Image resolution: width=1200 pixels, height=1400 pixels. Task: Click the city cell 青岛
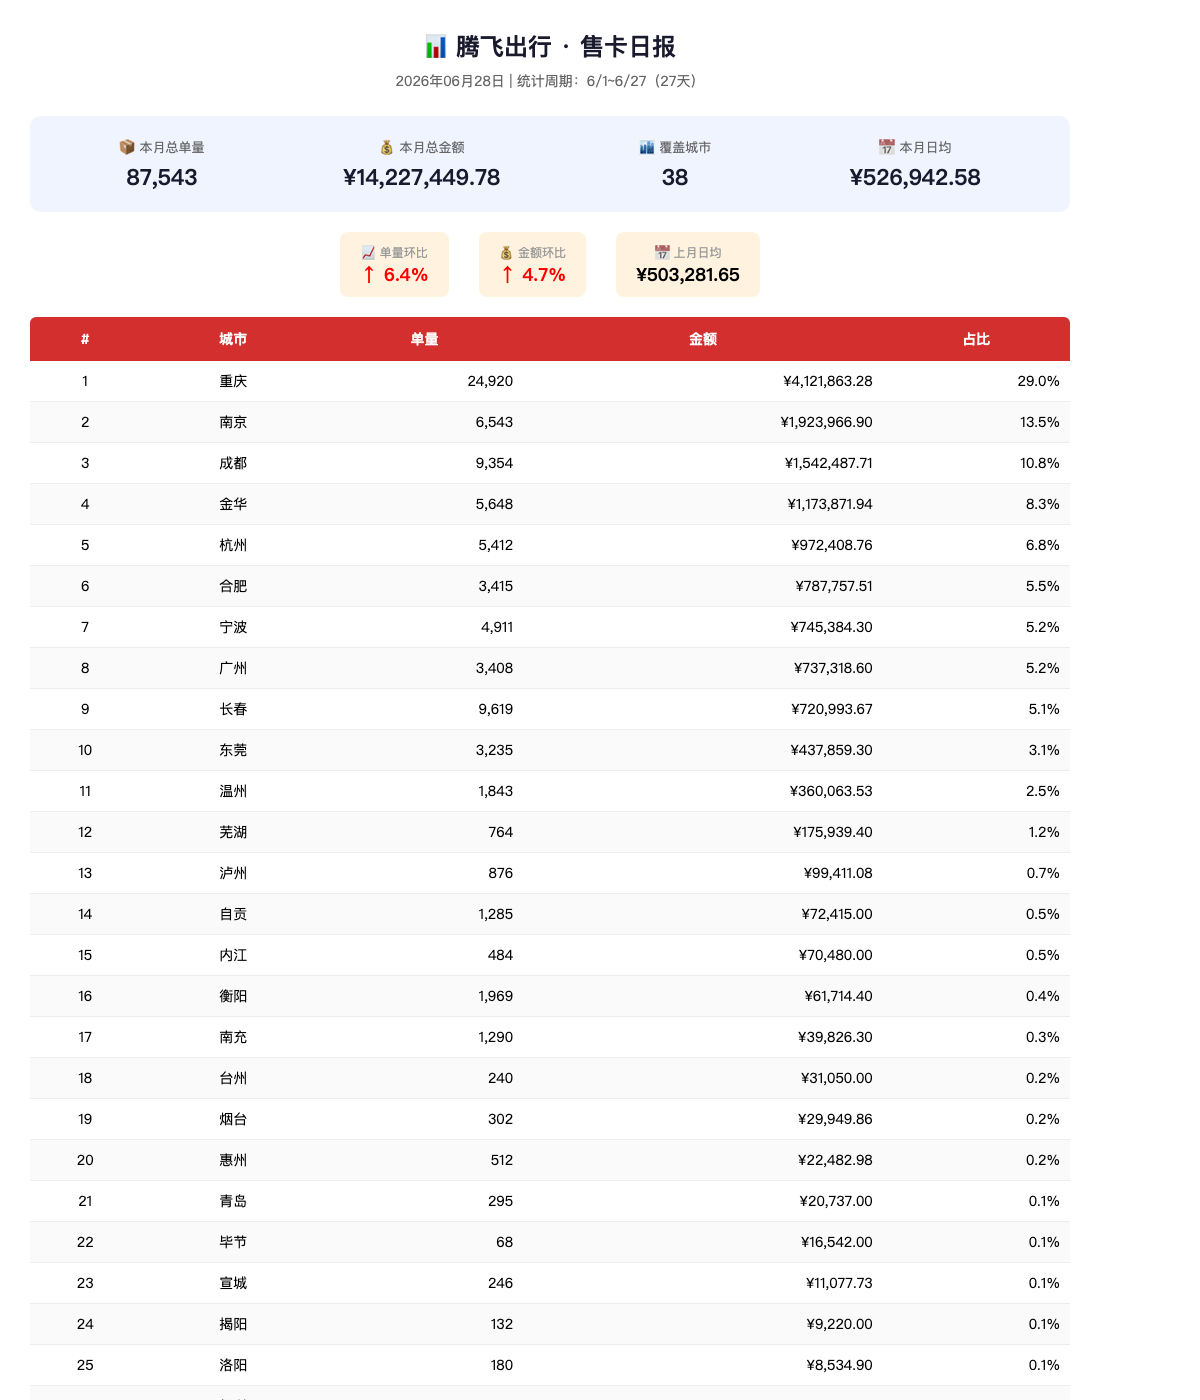click(233, 1201)
